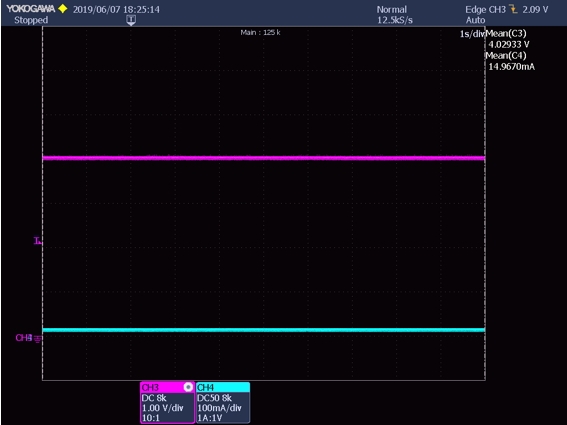Screen dimensions: 567x425
Task: Click the magenta trigger level T marker
Action: (38, 241)
